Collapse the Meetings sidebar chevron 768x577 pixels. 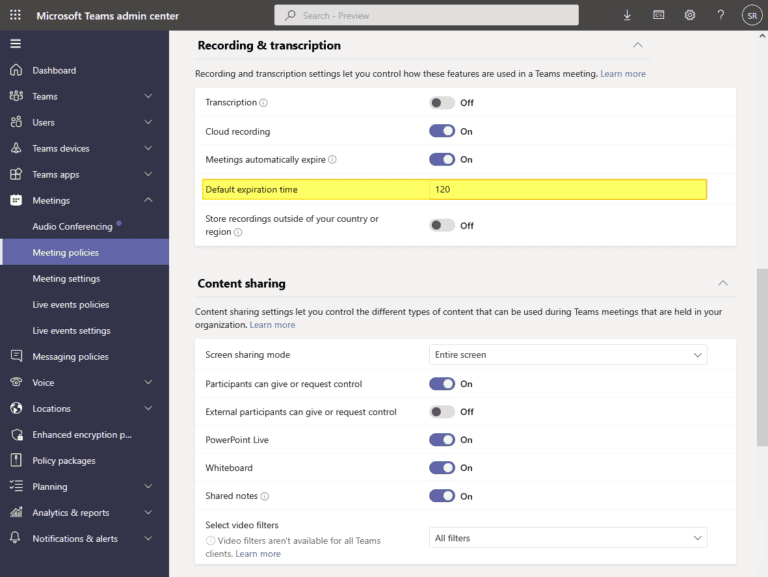click(x=148, y=200)
